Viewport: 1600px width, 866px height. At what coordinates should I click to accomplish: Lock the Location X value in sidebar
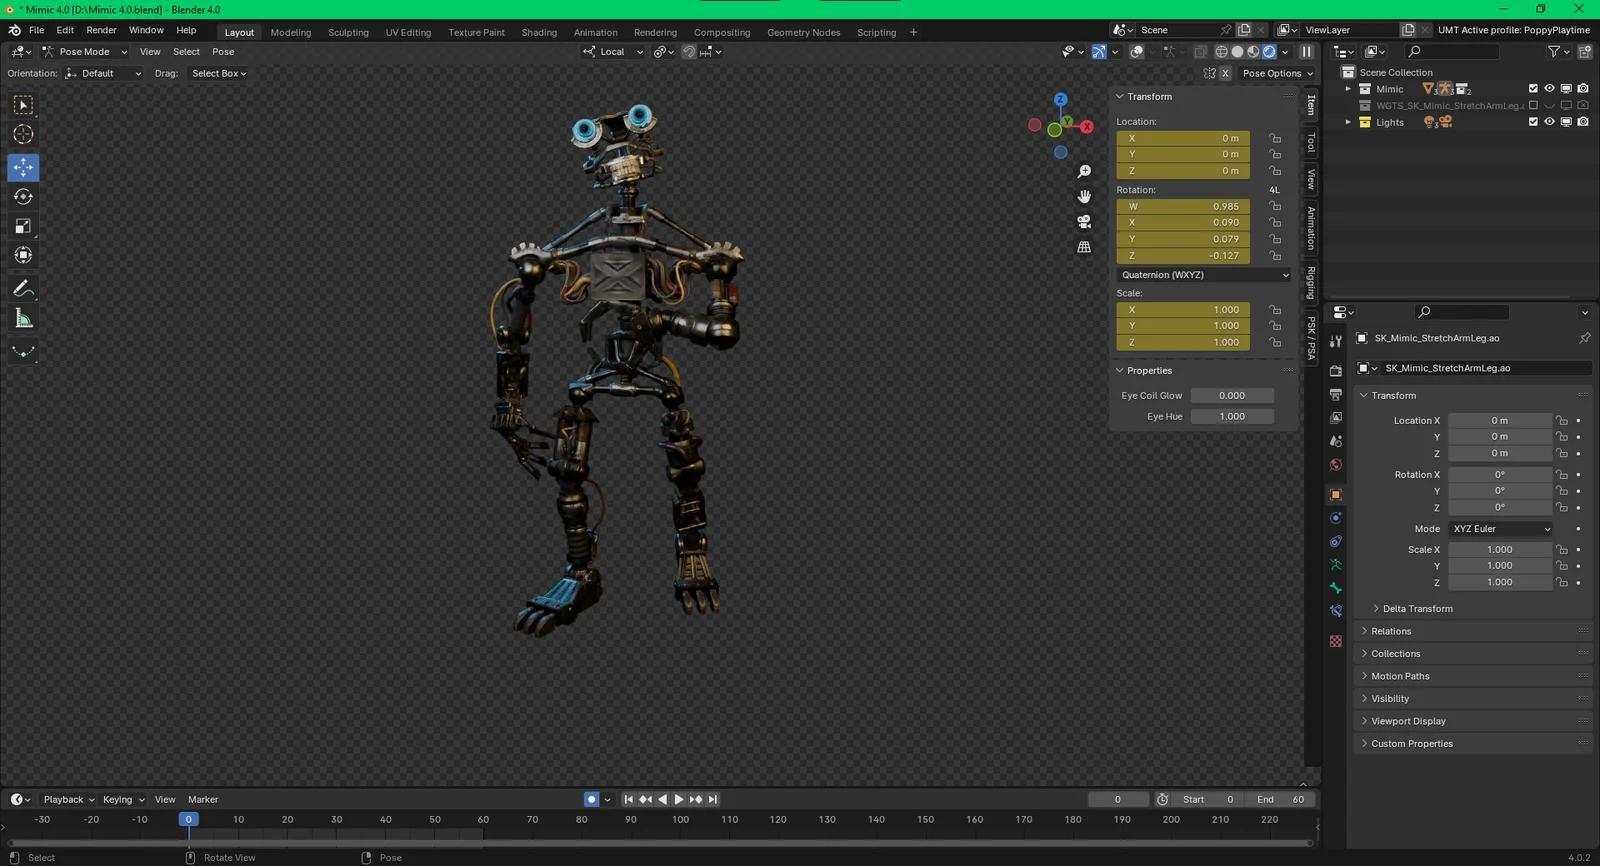[x=1275, y=138]
